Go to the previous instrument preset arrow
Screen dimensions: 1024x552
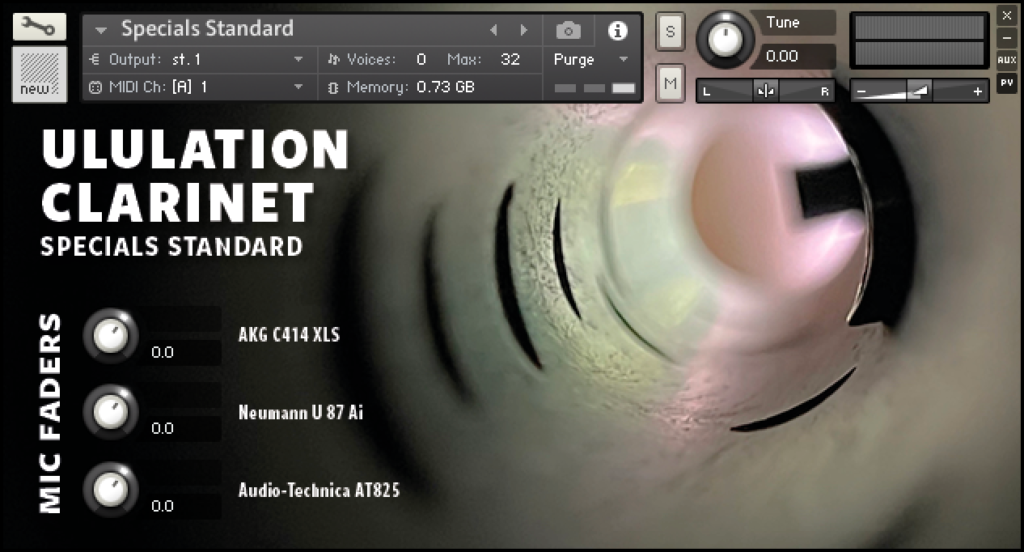pos(494,30)
